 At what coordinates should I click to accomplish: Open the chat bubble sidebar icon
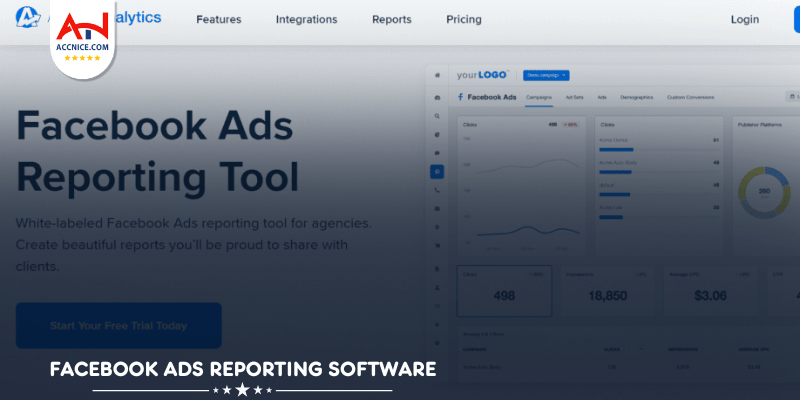click(x=437, y=153)
